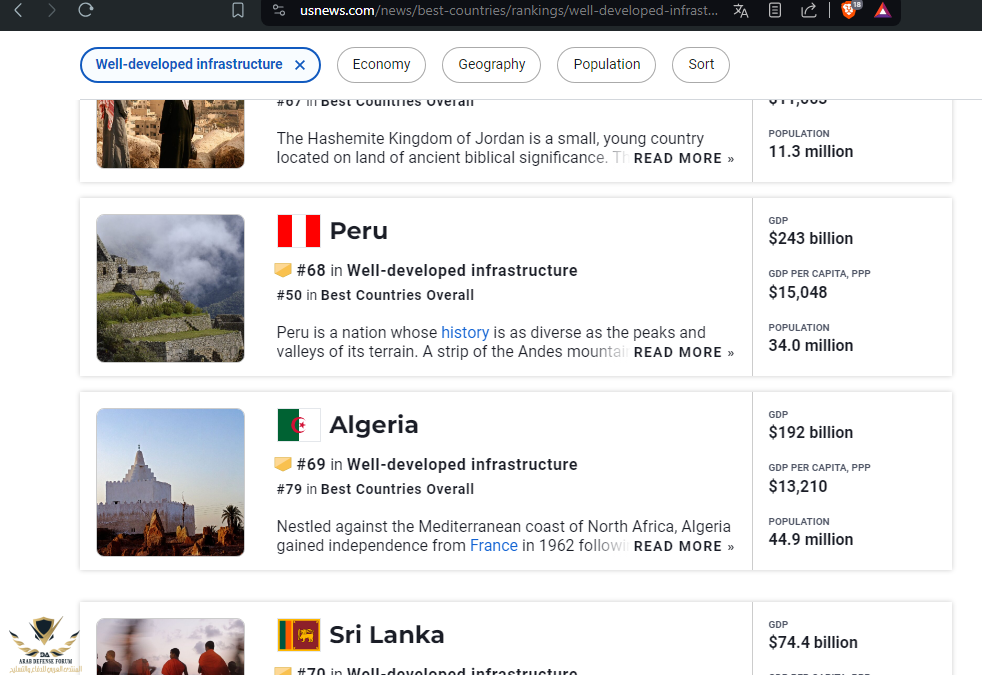
Task: Click Algeria's mosque thumbnail
Action: tap(170, 482)
